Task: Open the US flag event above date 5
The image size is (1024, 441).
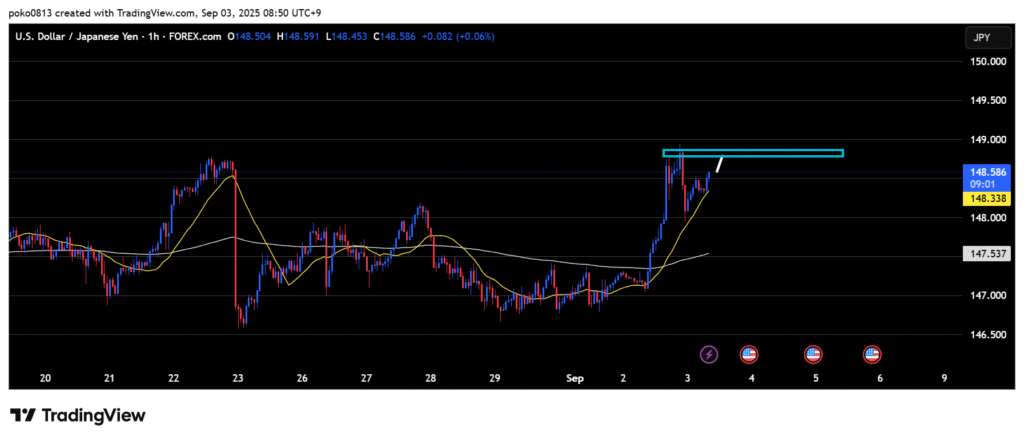Action: click(x=813, y=354)
